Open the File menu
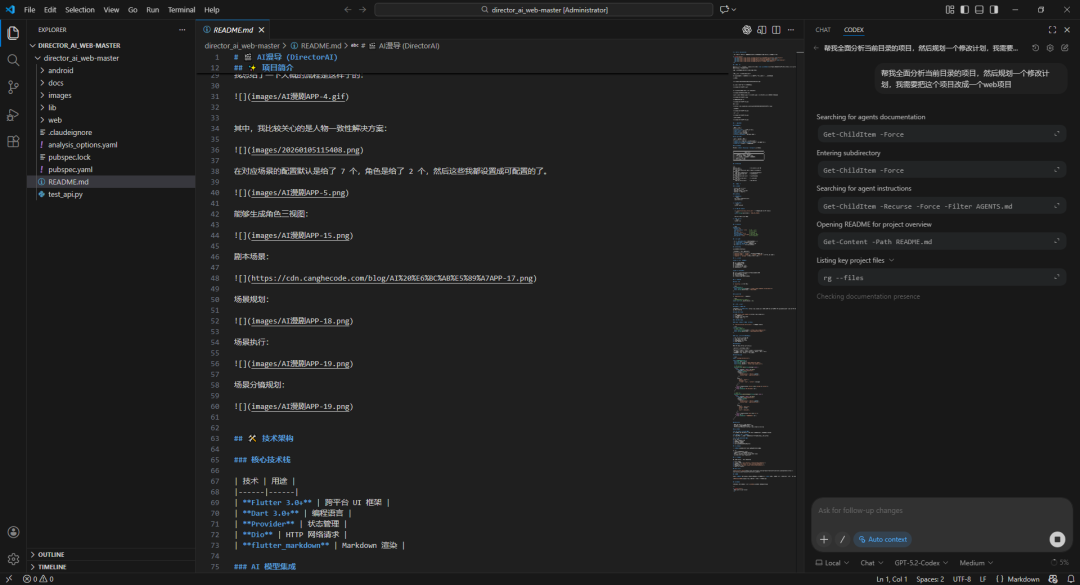The height and width of the screenshot is (585, 1080). point(30,10)
